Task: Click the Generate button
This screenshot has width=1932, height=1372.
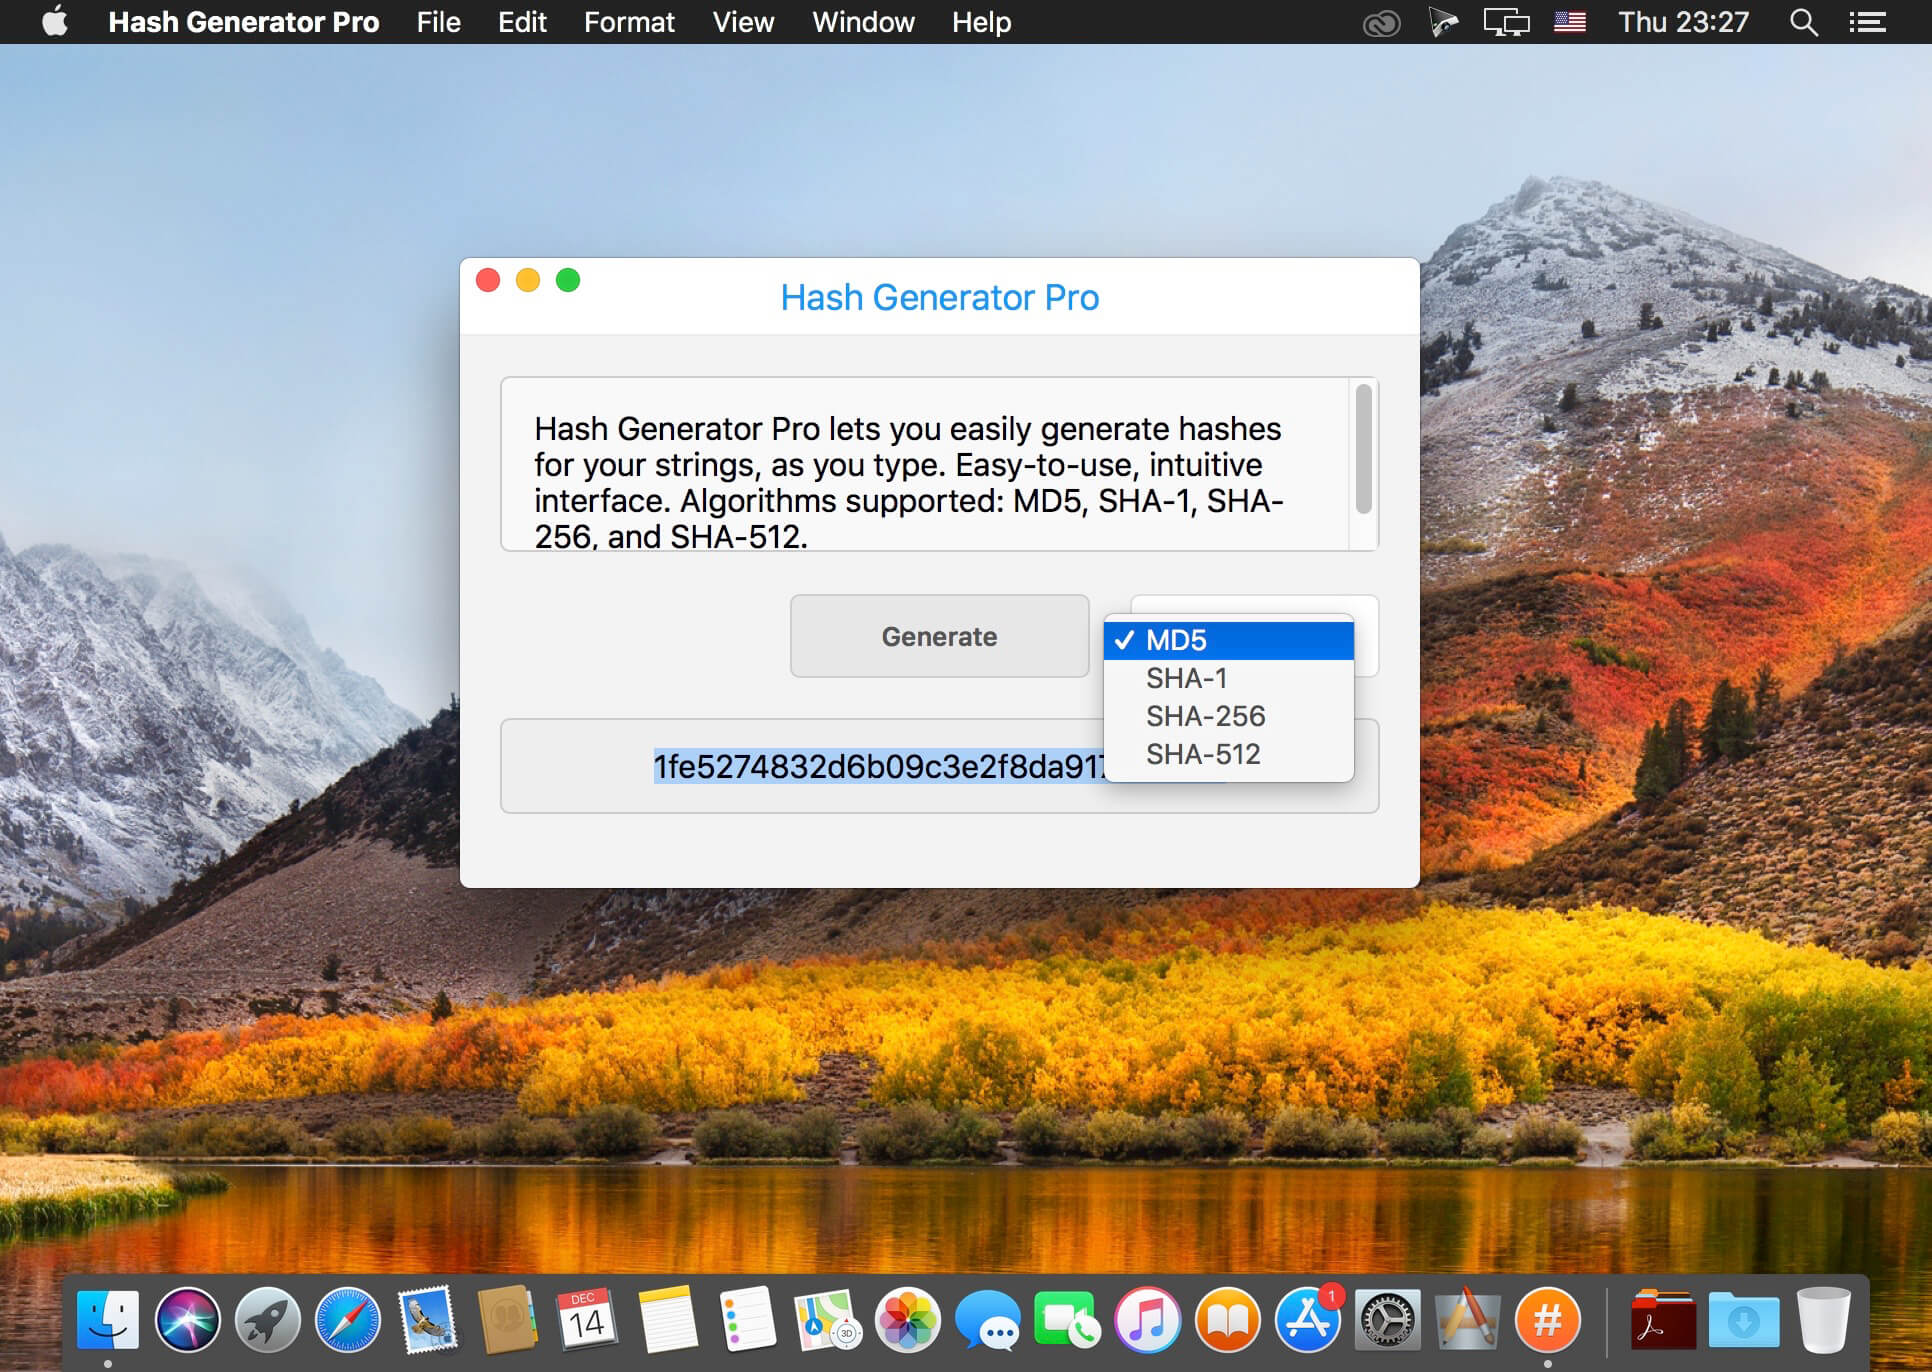Action: click(x=939, y=636)
